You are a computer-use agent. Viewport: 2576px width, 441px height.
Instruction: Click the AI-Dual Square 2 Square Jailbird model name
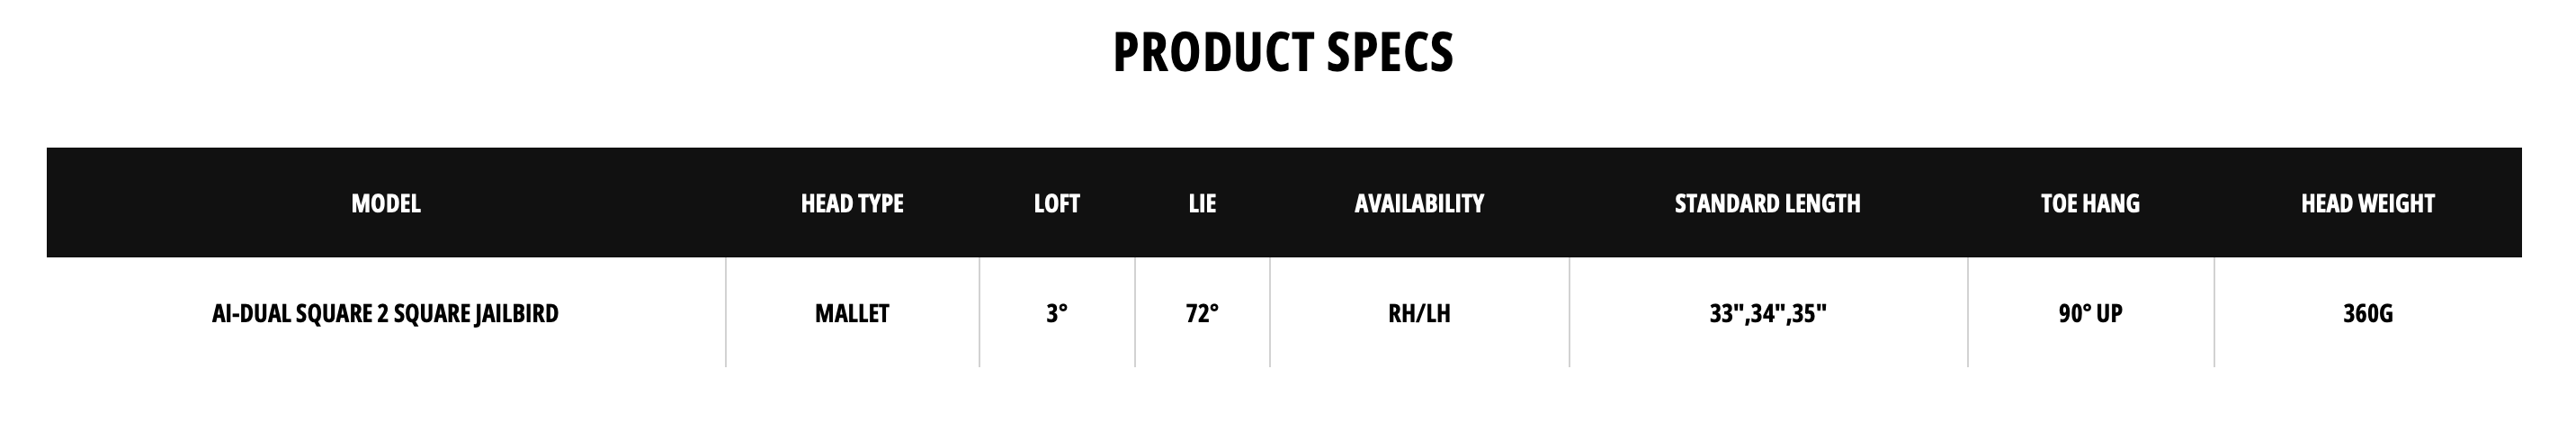click(x=385, y=314)
